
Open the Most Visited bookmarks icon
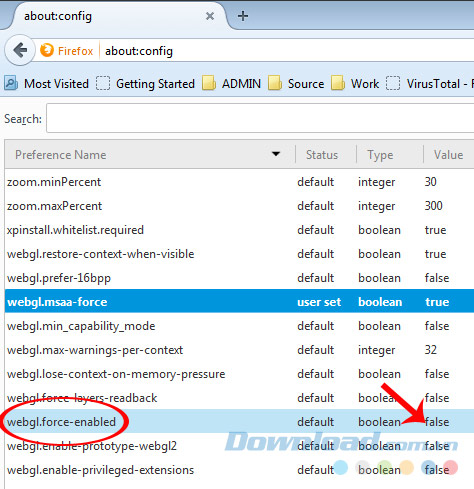click(x=11, y=83)
